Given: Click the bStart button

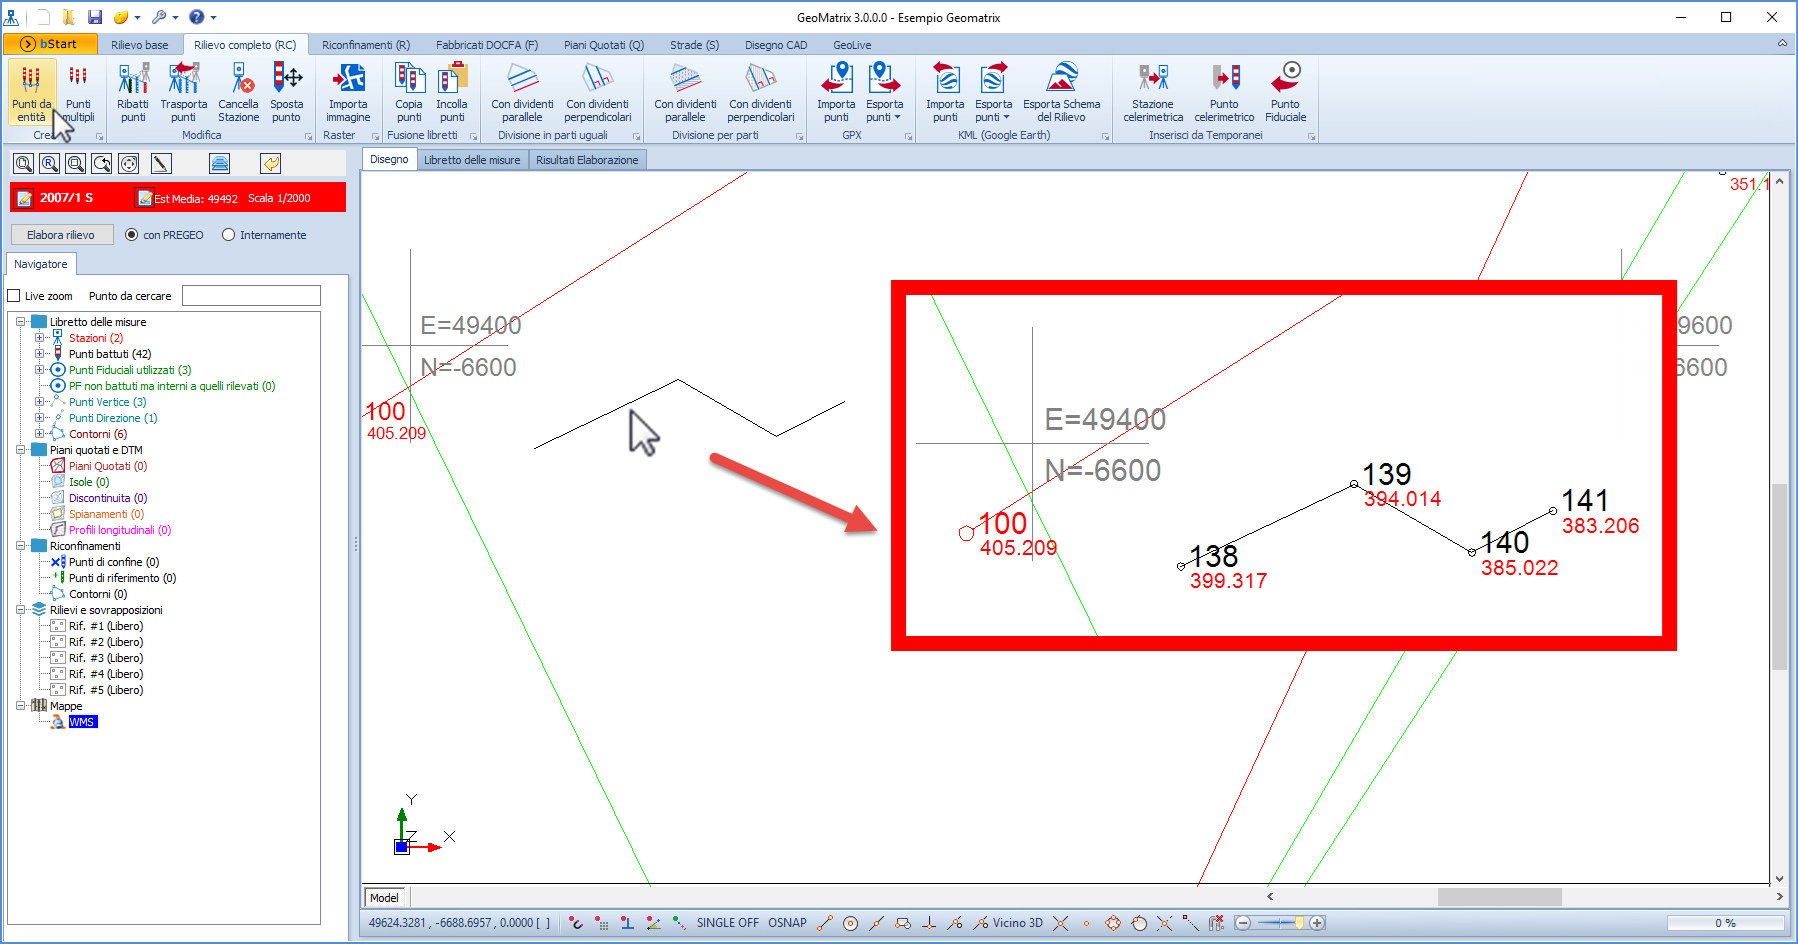Looking at the screenshot, I should (50, 44).
